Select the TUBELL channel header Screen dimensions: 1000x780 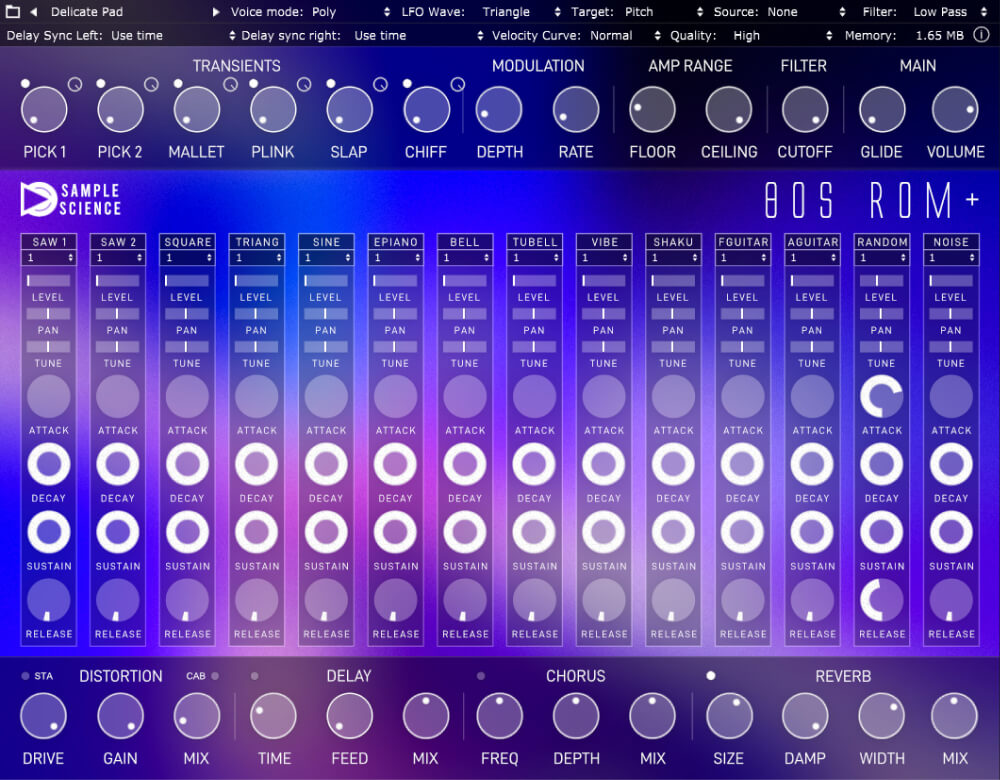pyautogui.click(x=534, y=242)
